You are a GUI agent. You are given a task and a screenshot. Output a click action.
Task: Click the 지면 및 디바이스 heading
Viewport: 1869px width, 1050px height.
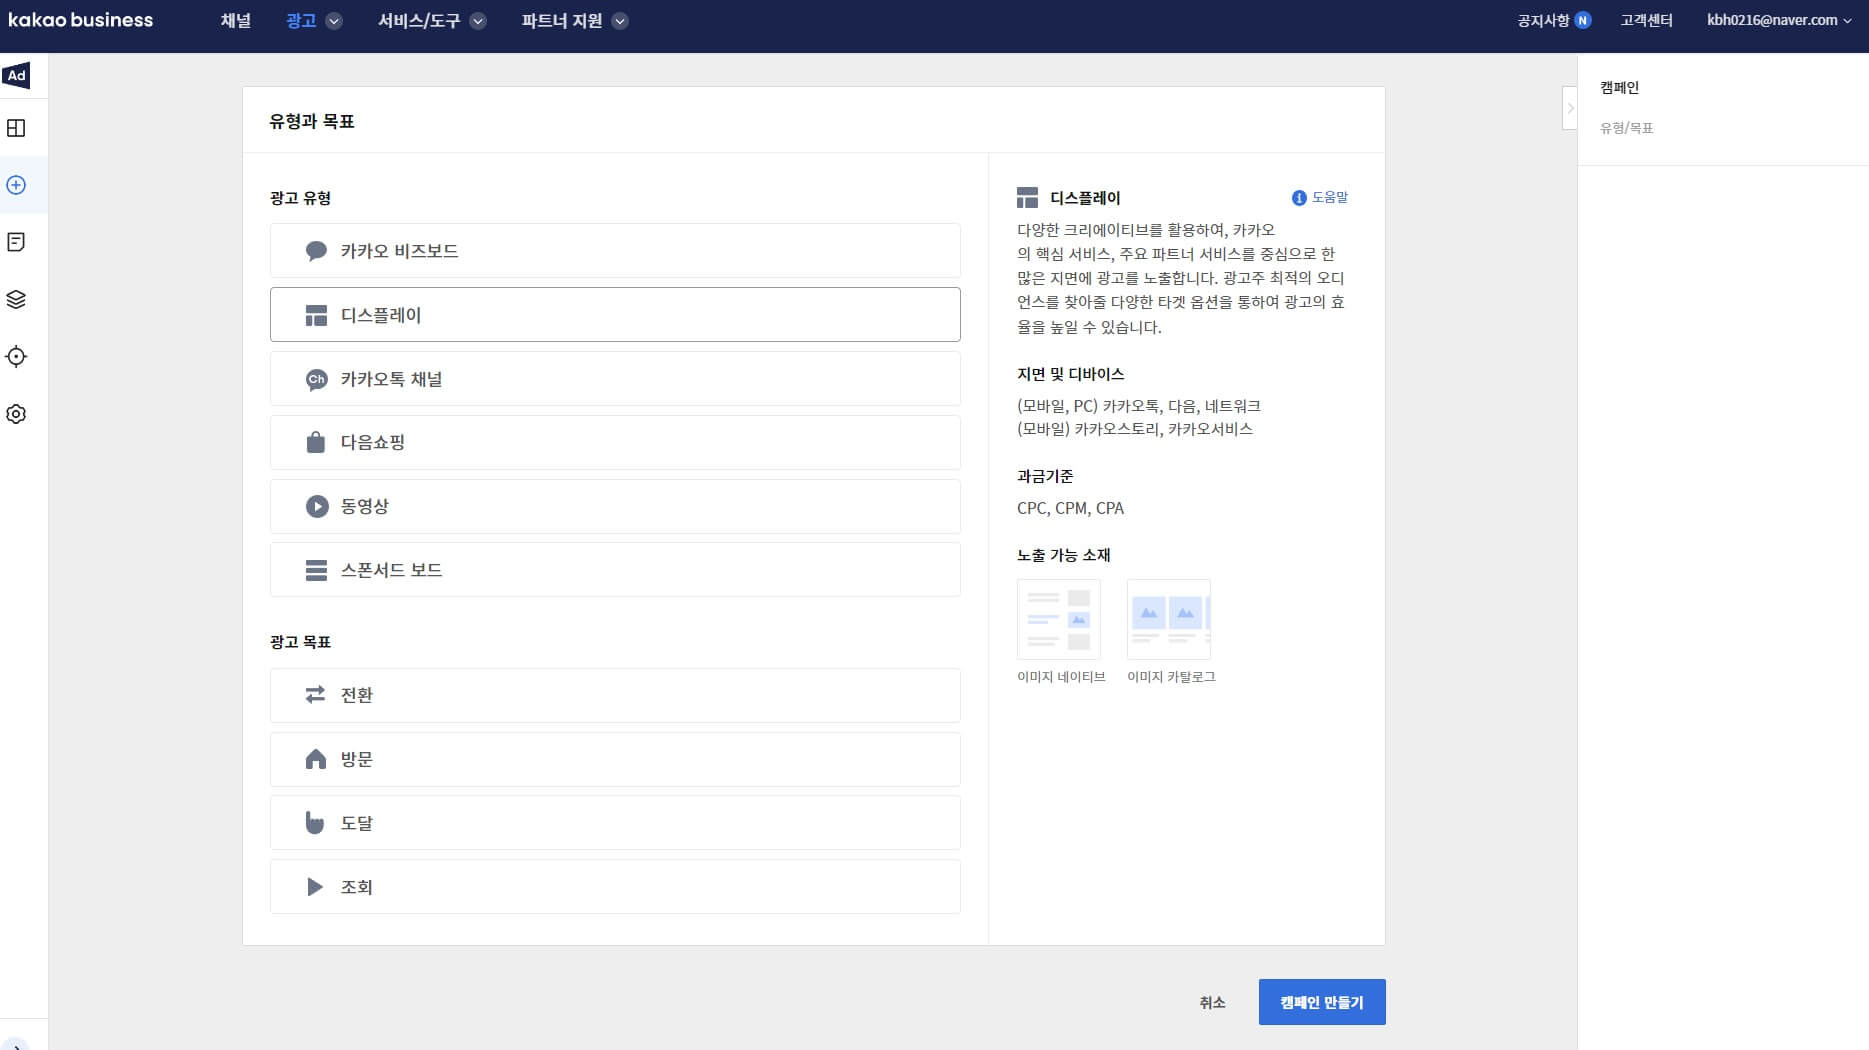point(1070,374)
